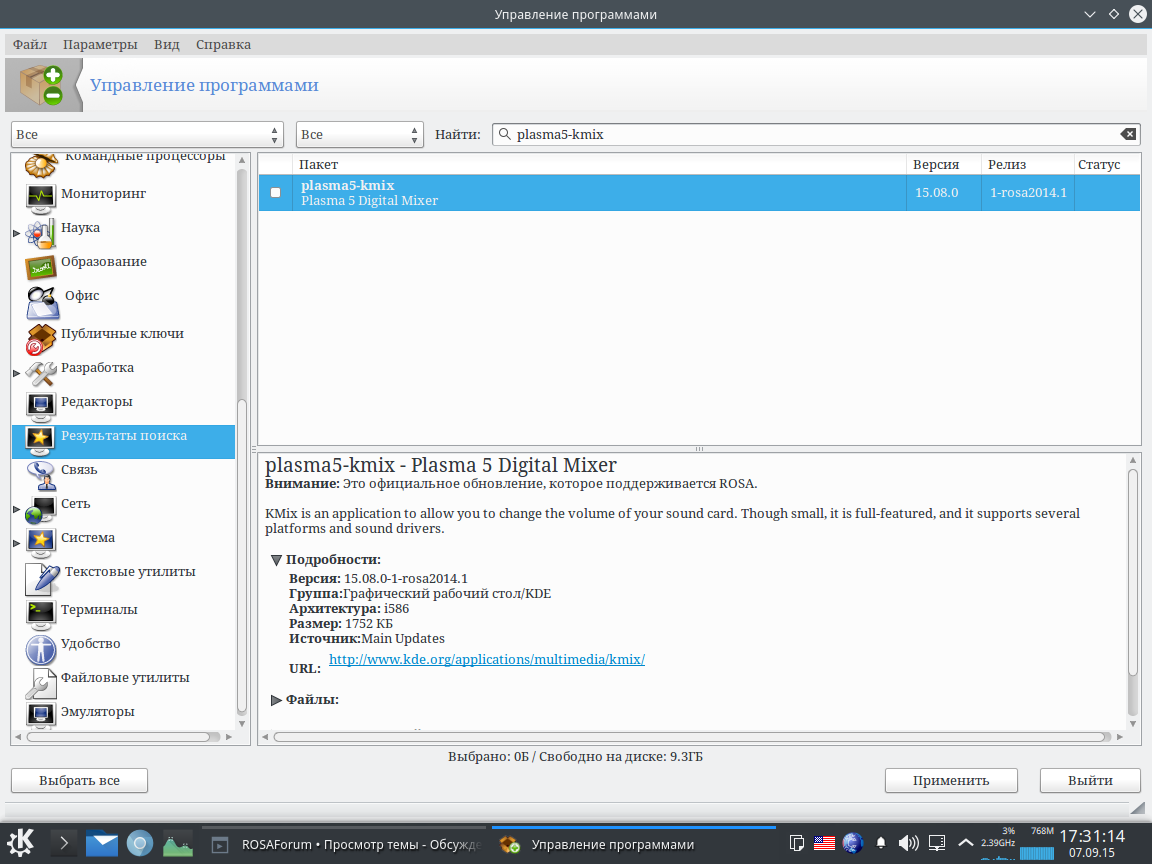Click the network globe tray icon
The width and height of the screenshot is (1152, 864).
[x=852, y=843]
